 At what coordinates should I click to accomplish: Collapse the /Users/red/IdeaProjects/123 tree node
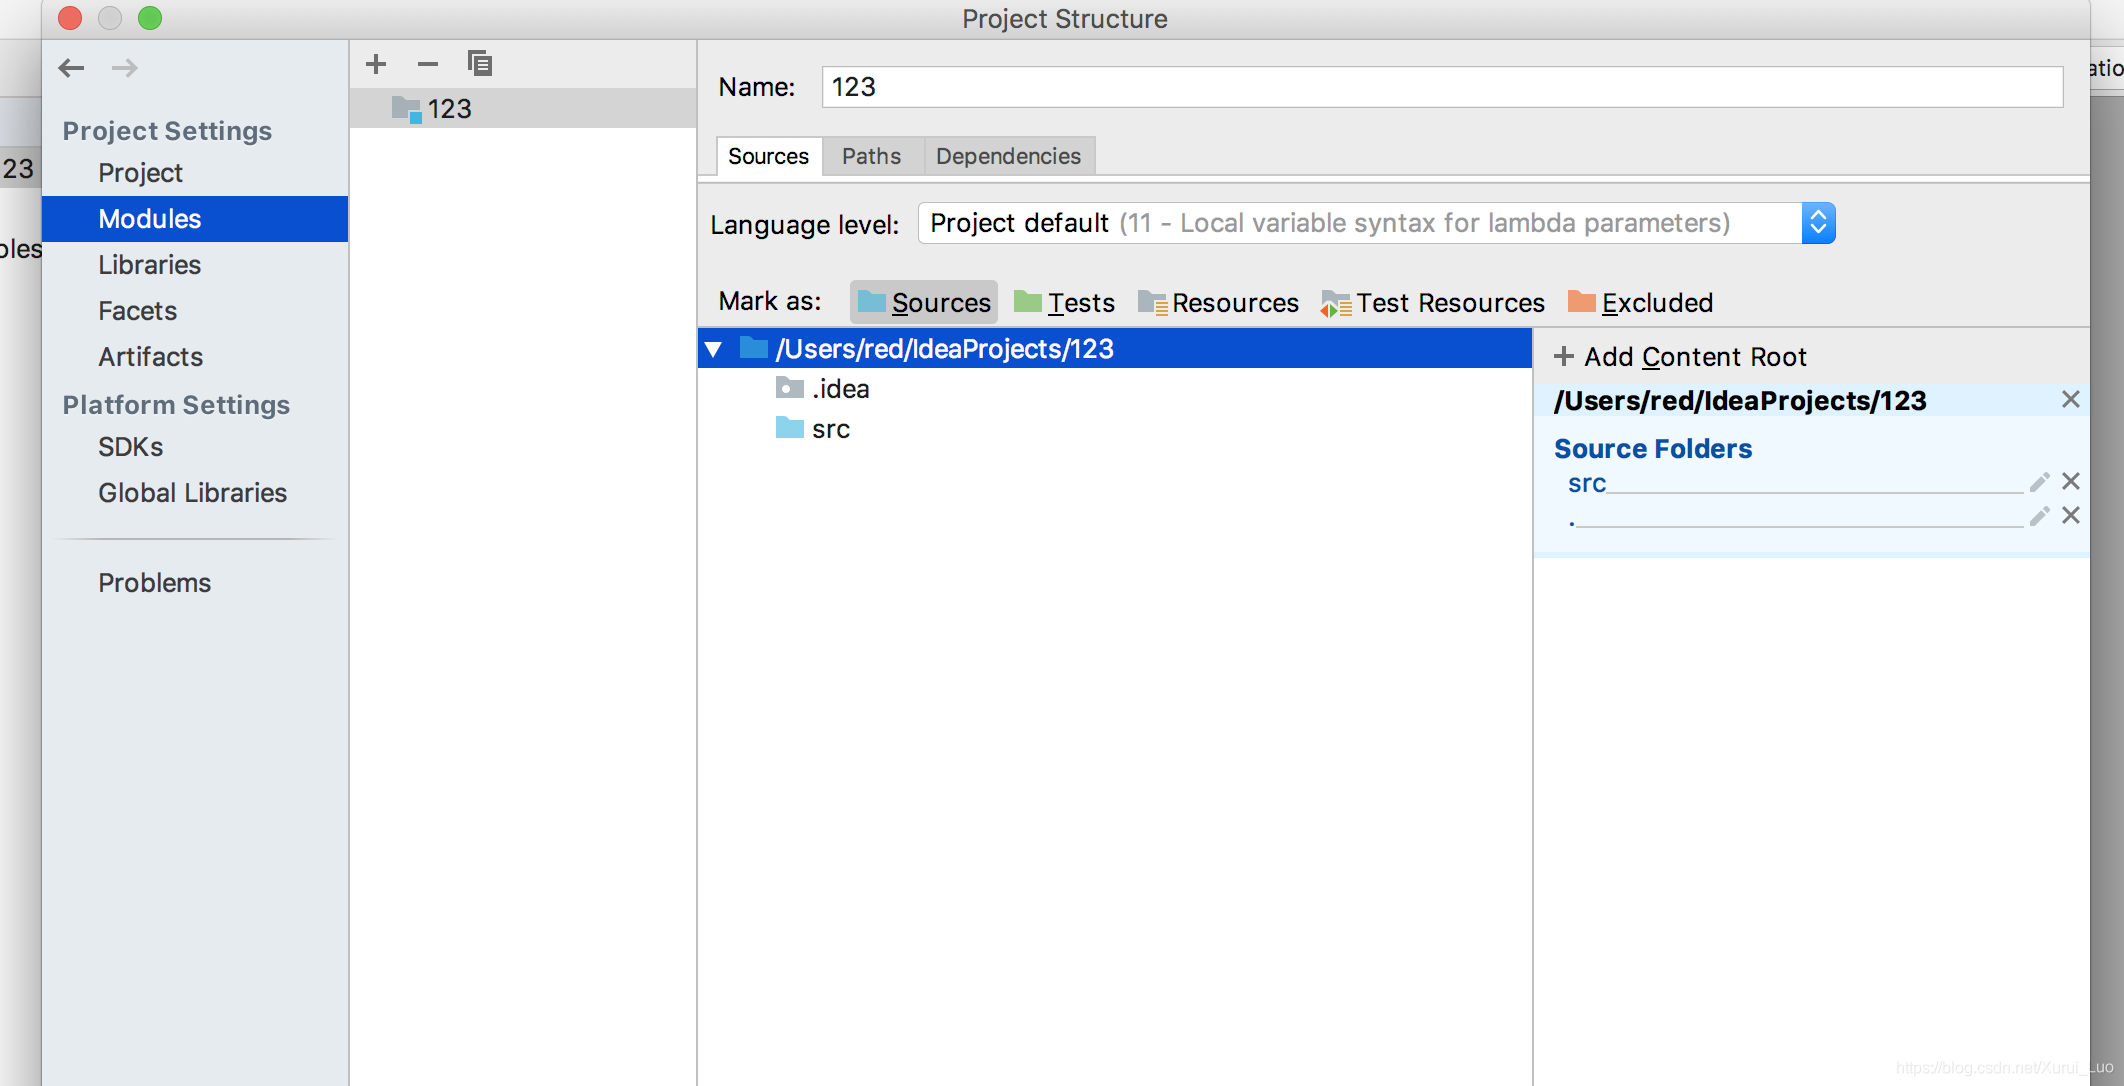tap(713, 349)
